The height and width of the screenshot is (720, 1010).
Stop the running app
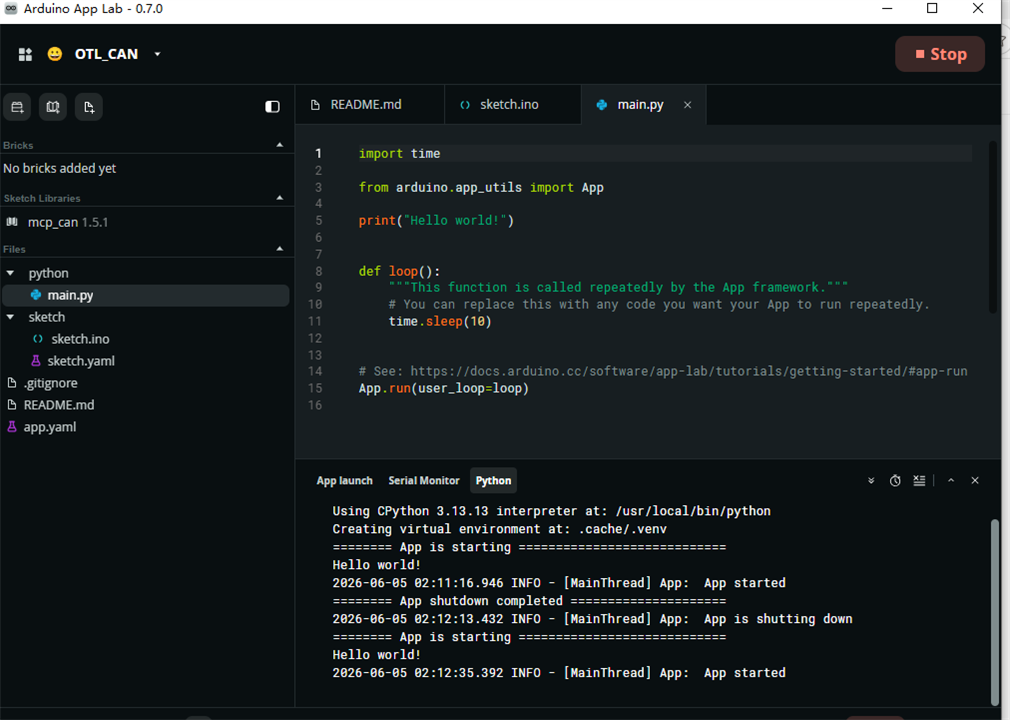point(940,54)
